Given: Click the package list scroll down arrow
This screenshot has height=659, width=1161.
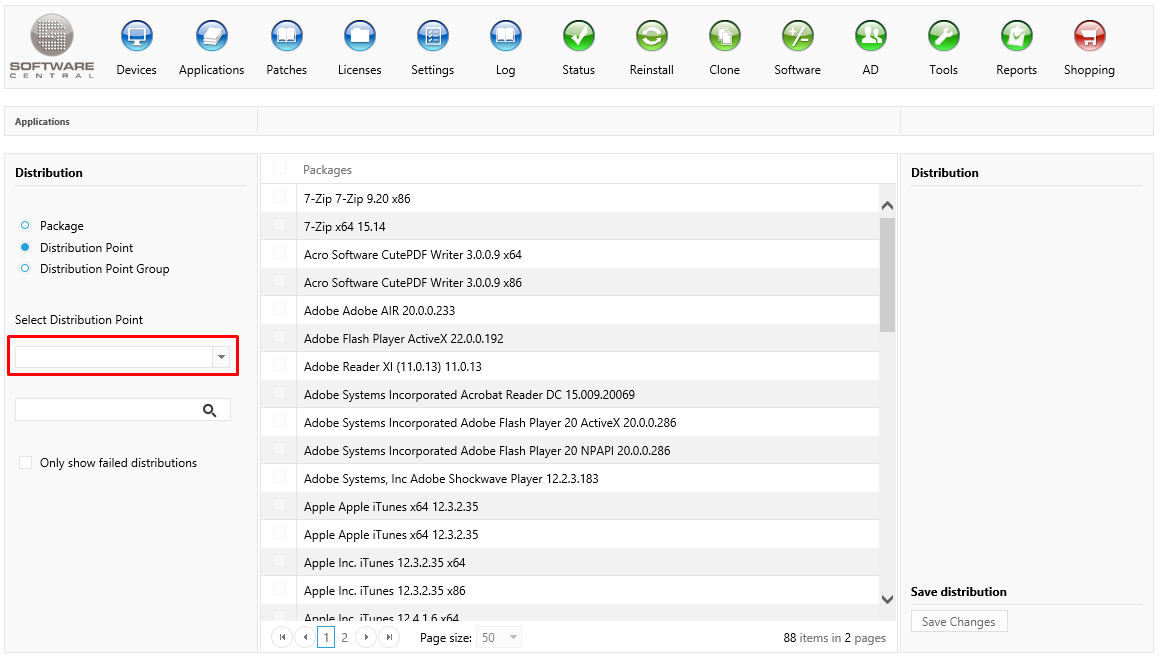Looking at the screenshot, I should 887,598.
